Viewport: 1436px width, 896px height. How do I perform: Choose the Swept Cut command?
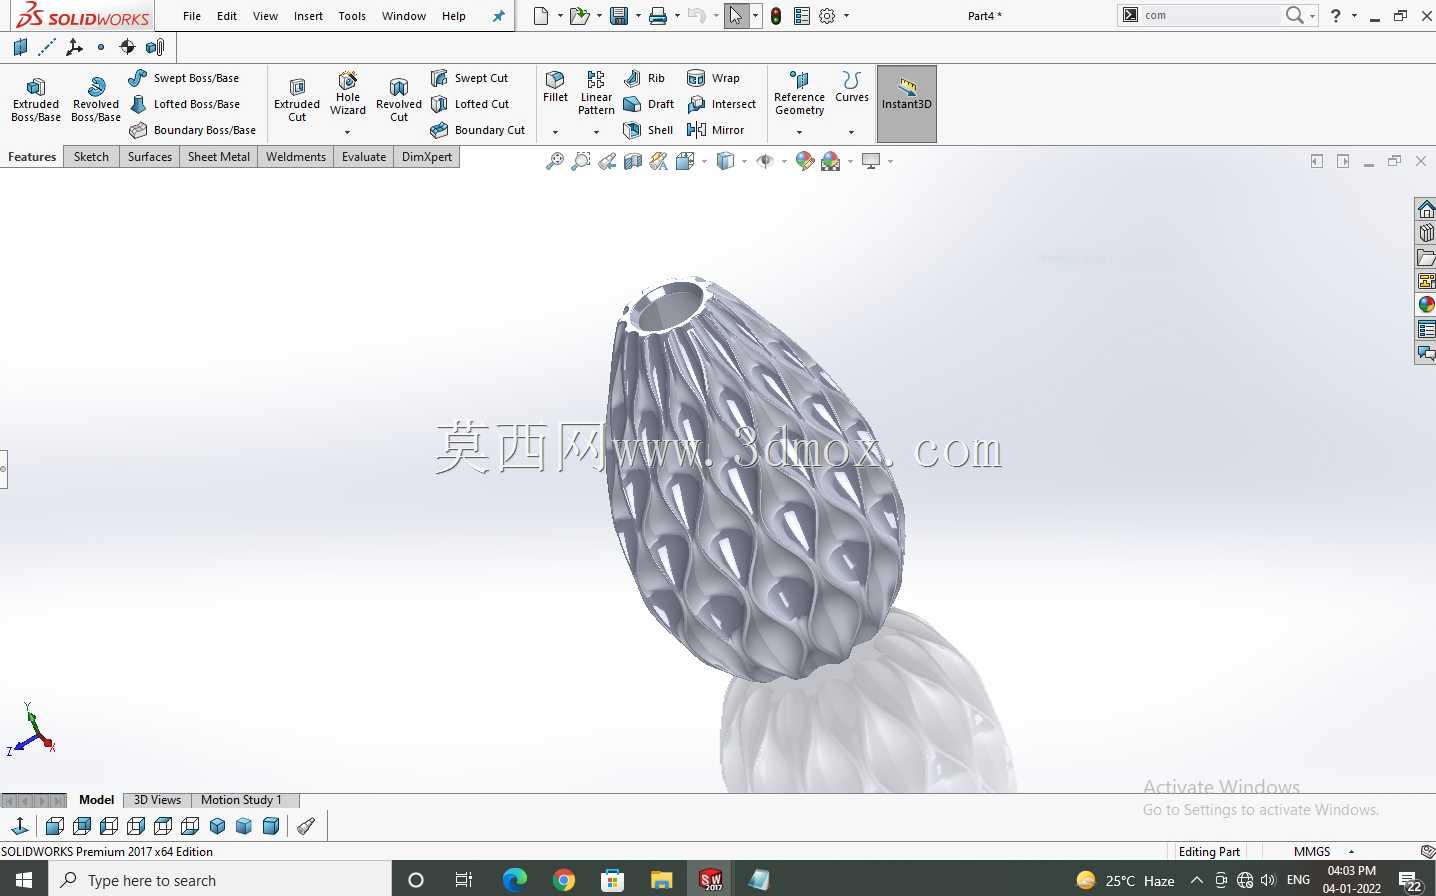[x=470, y=78]
